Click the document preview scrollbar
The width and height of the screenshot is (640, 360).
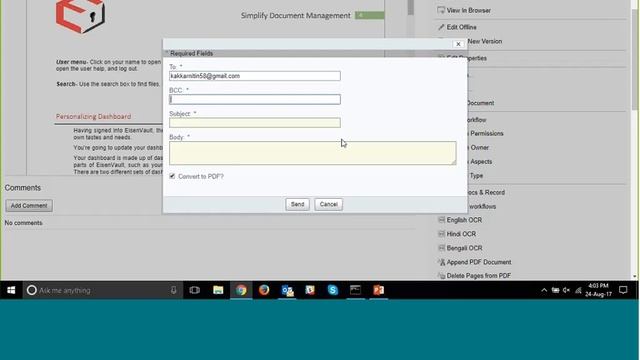411,7
